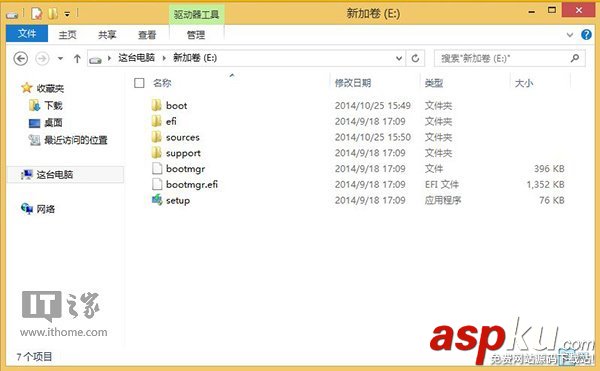The image size is (600, 371).
Task: Open the boot folder icon
Action: (157, 105)
